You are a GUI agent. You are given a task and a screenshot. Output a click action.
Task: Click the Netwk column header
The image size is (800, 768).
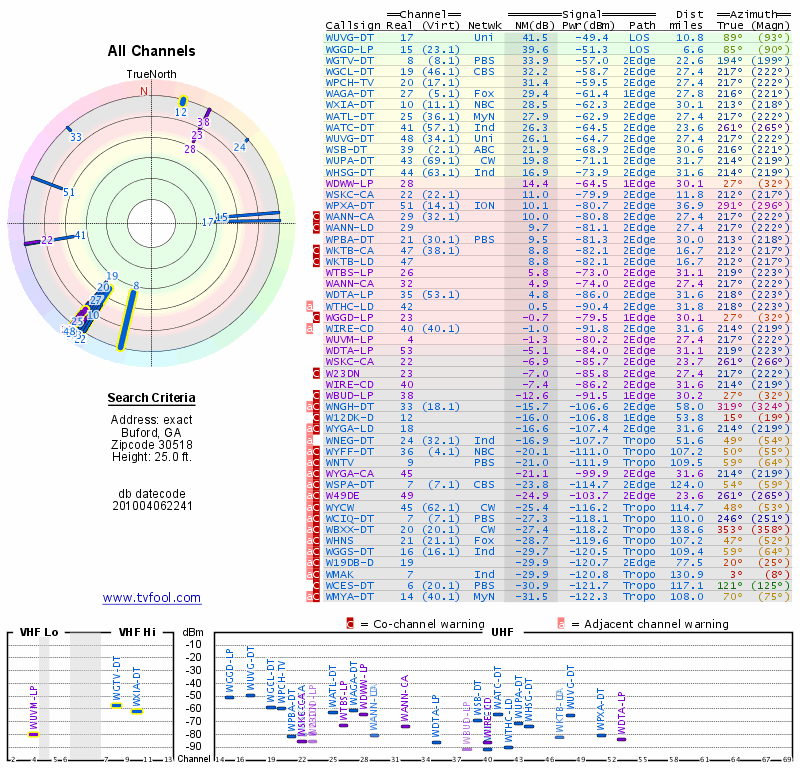tap(484, 24)
